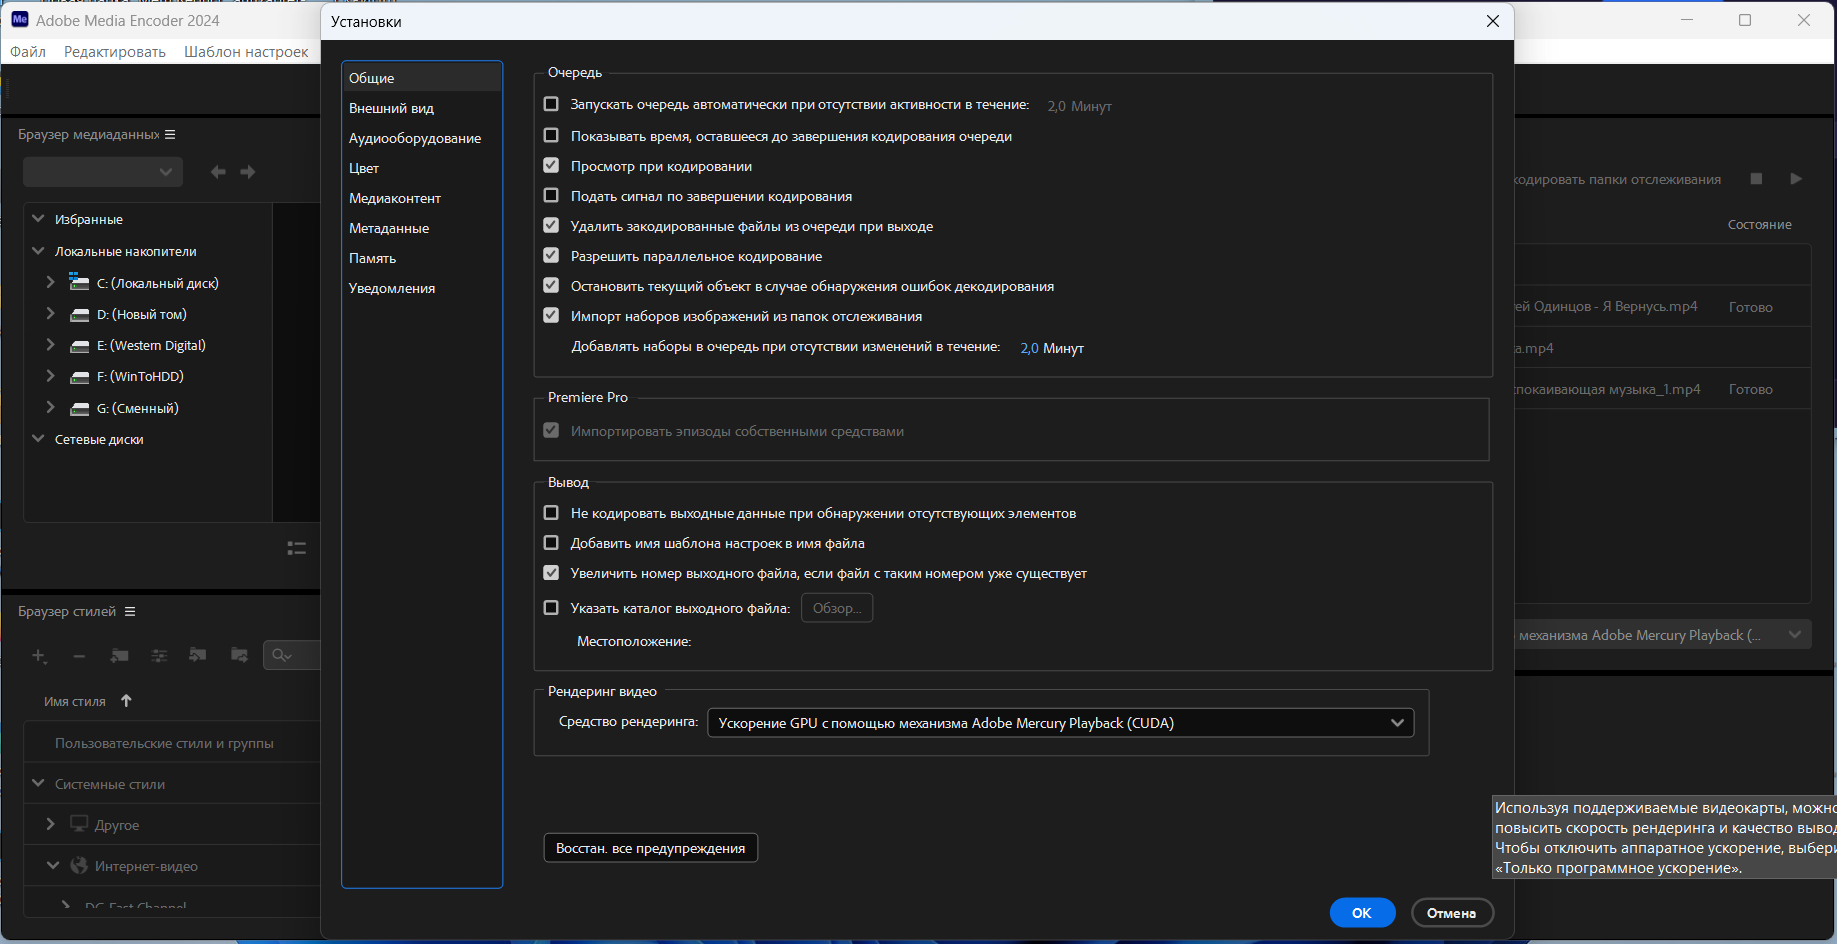Open the Редактировать menu
1837x944 pixels.
(x=115, y=52)
